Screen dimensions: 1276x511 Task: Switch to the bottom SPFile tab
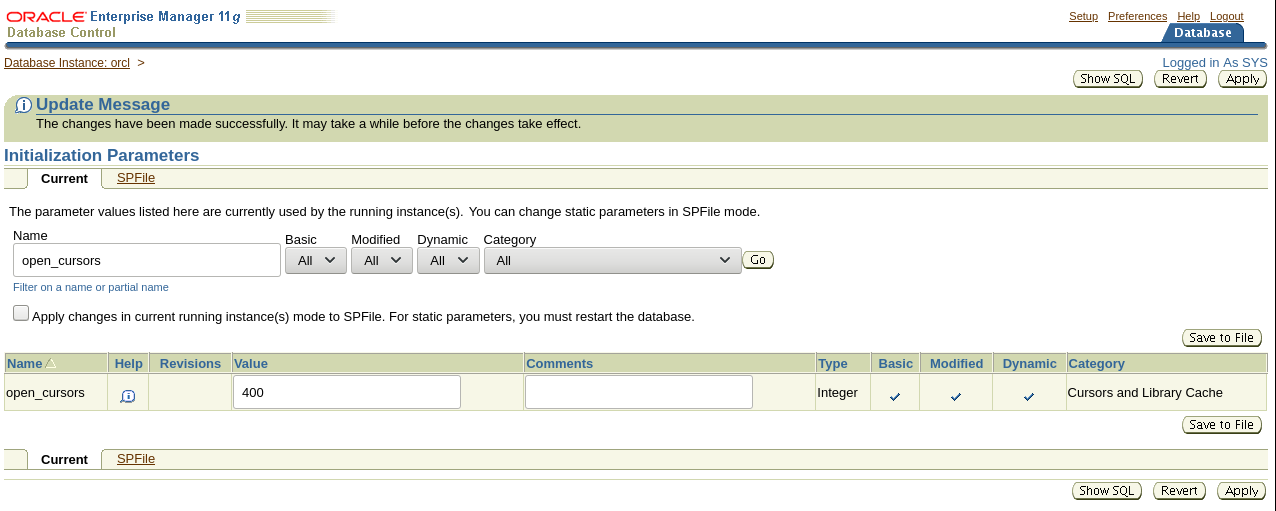click(136, 459)
